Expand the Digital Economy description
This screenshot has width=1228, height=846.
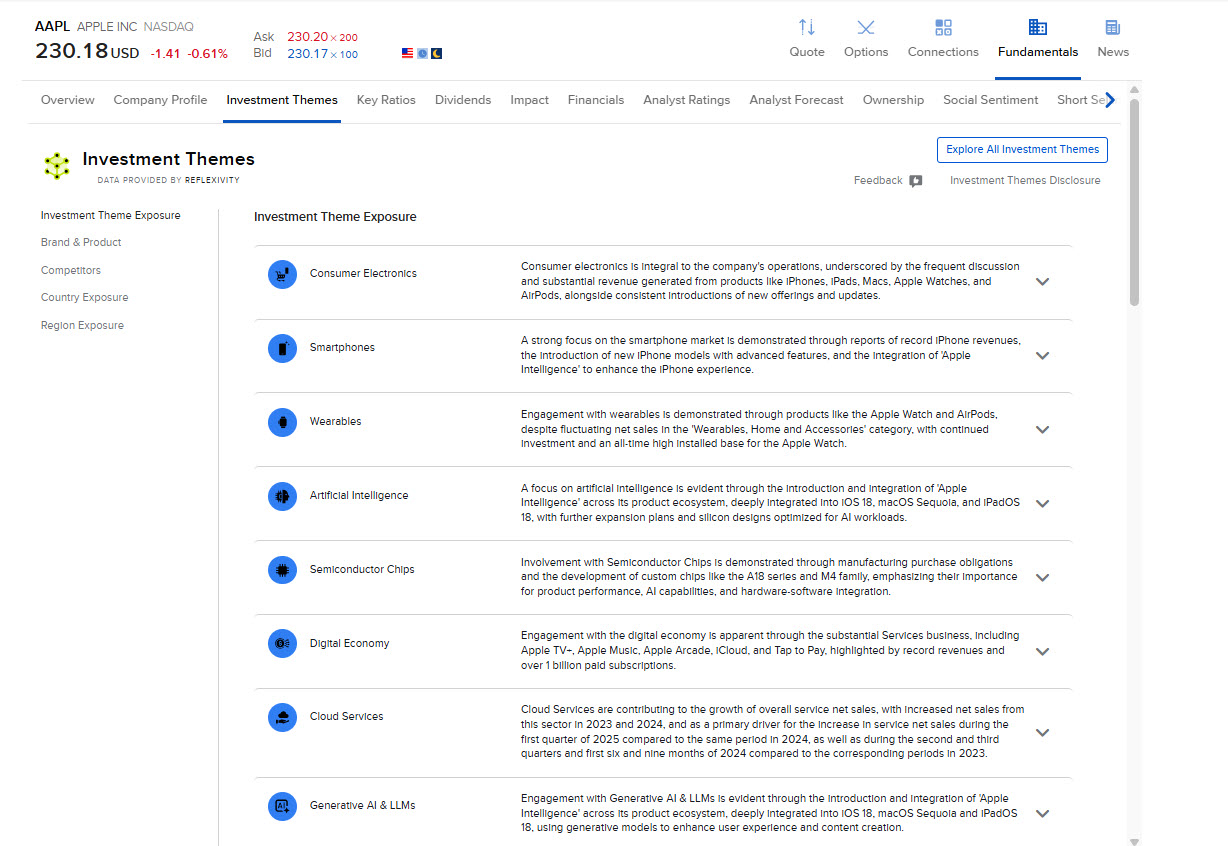pyautogui.click(x=1042, y=652)
